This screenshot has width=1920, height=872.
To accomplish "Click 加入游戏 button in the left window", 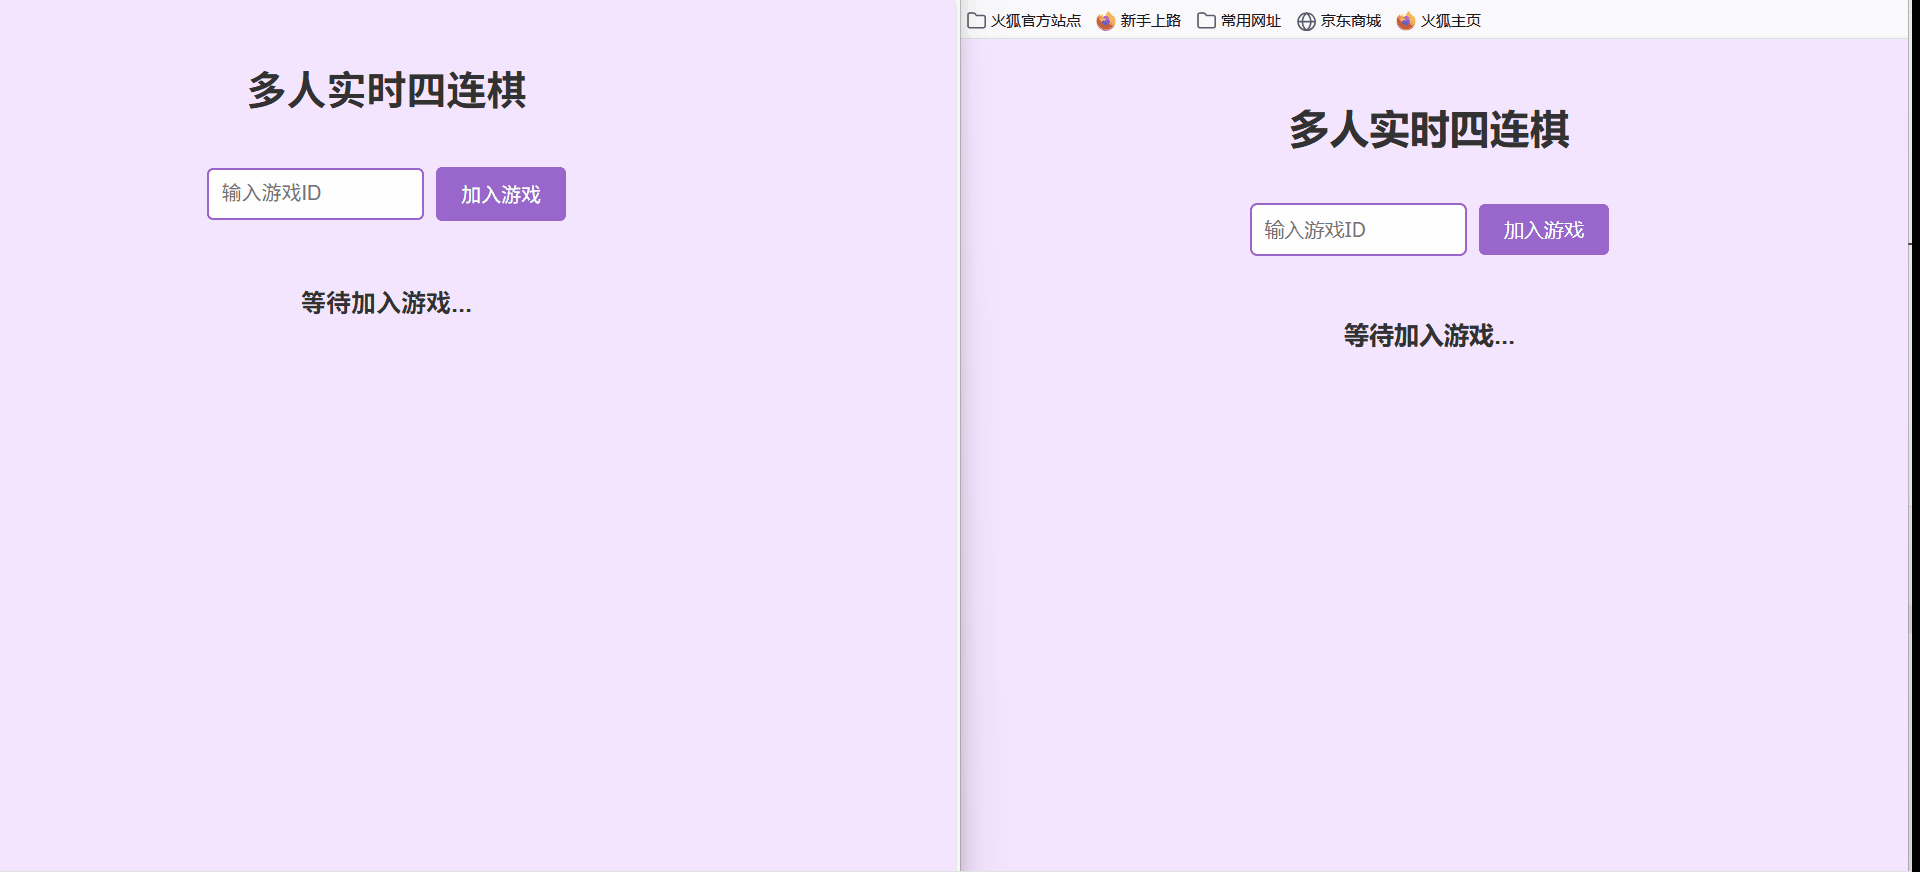I will (x=501, y=194).
